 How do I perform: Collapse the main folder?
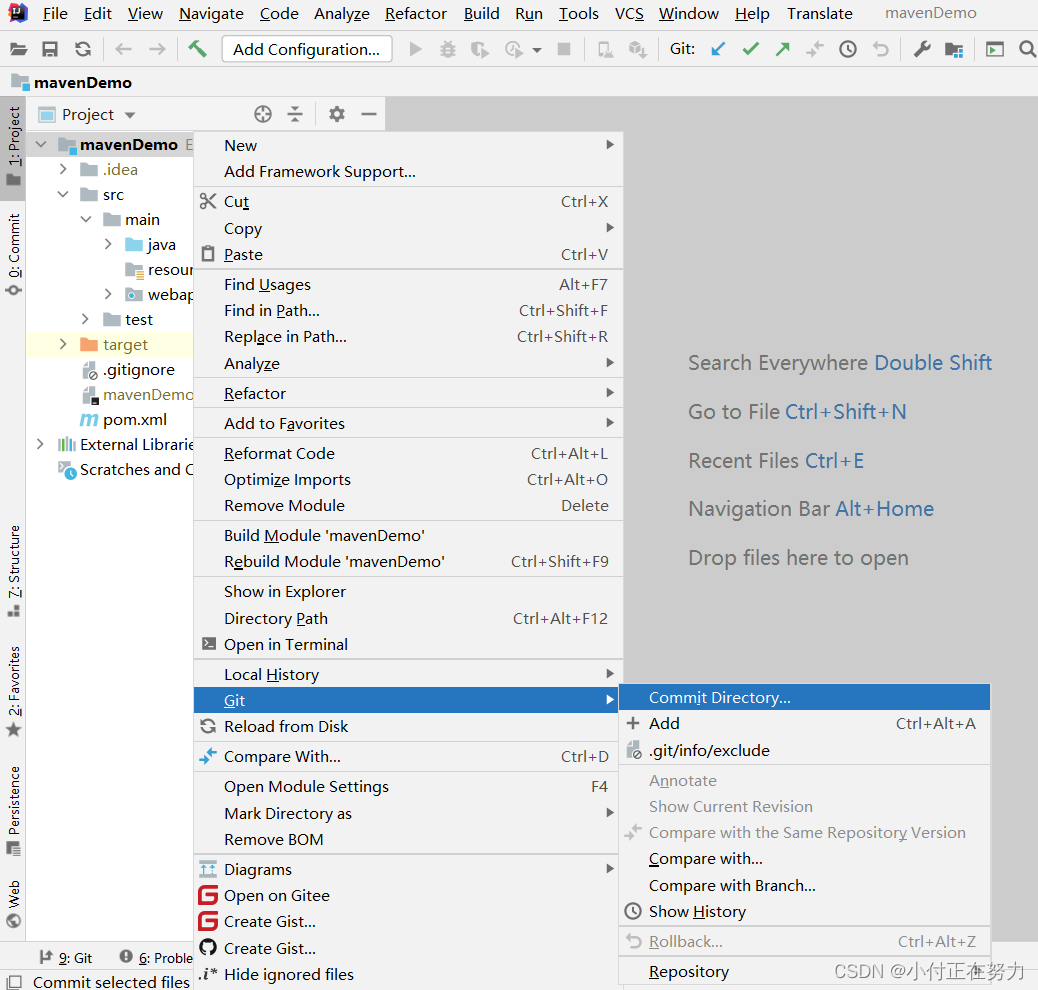point(86,219)
